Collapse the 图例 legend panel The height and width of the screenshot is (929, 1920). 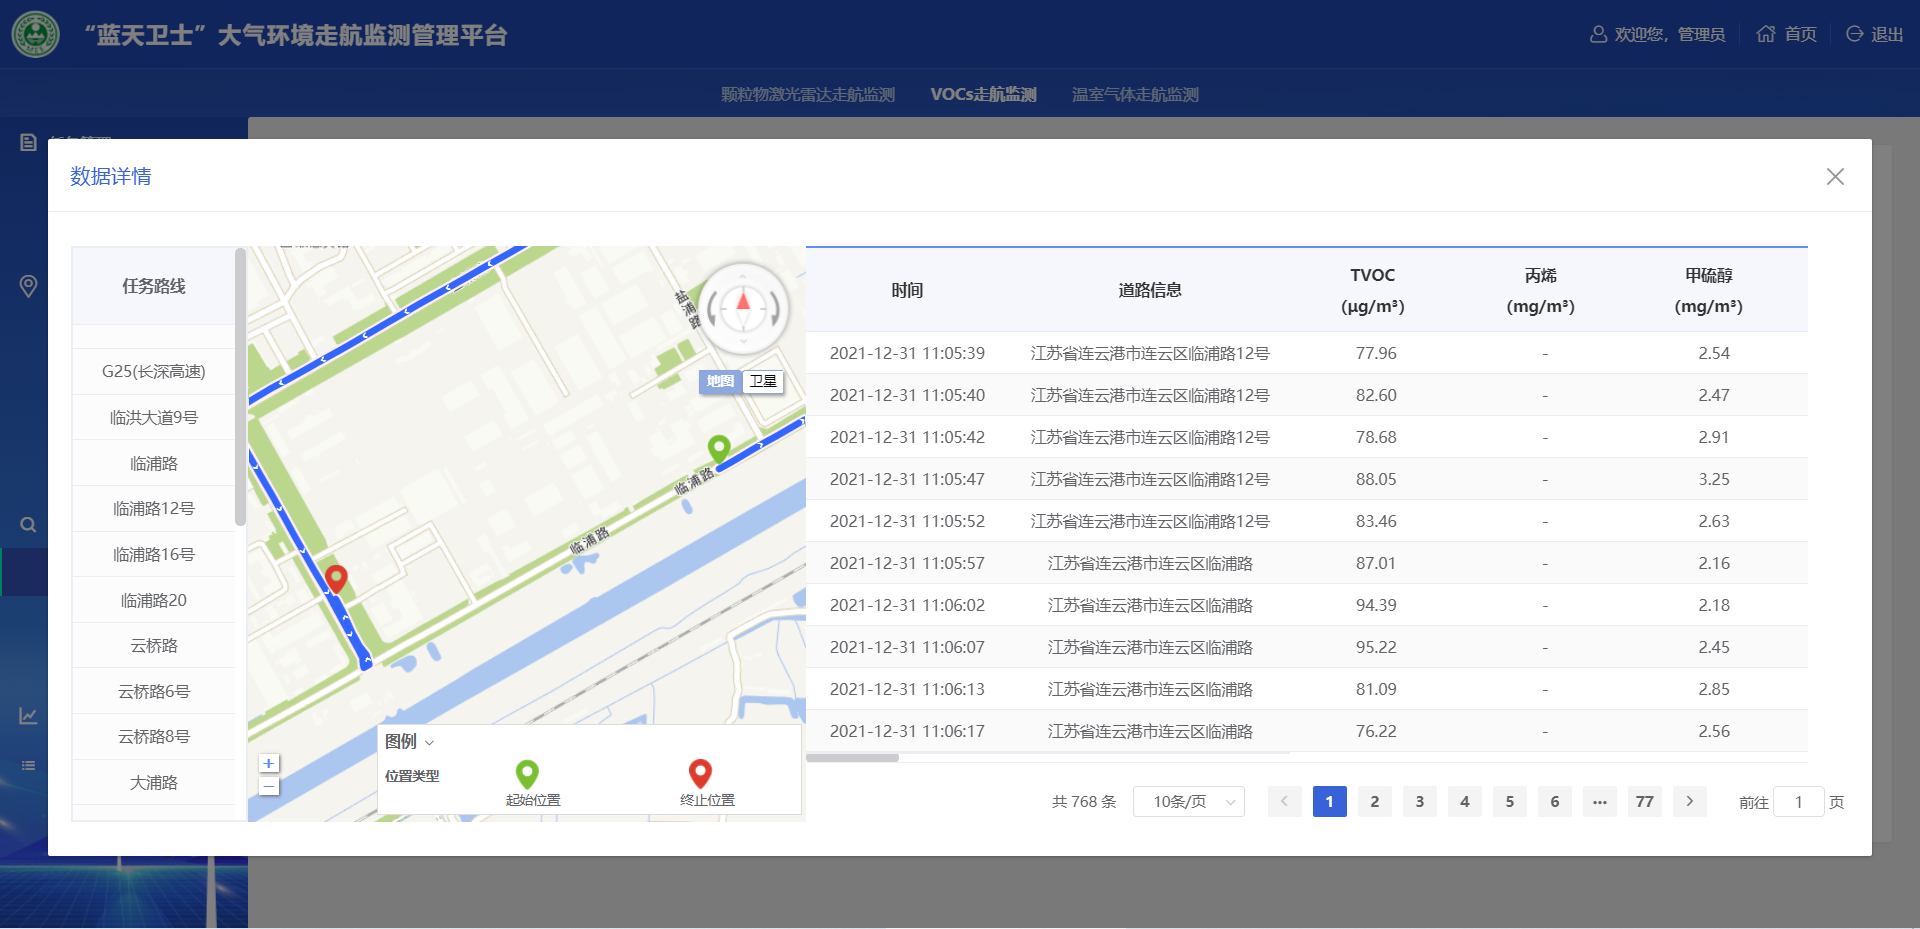click(430, 742)
